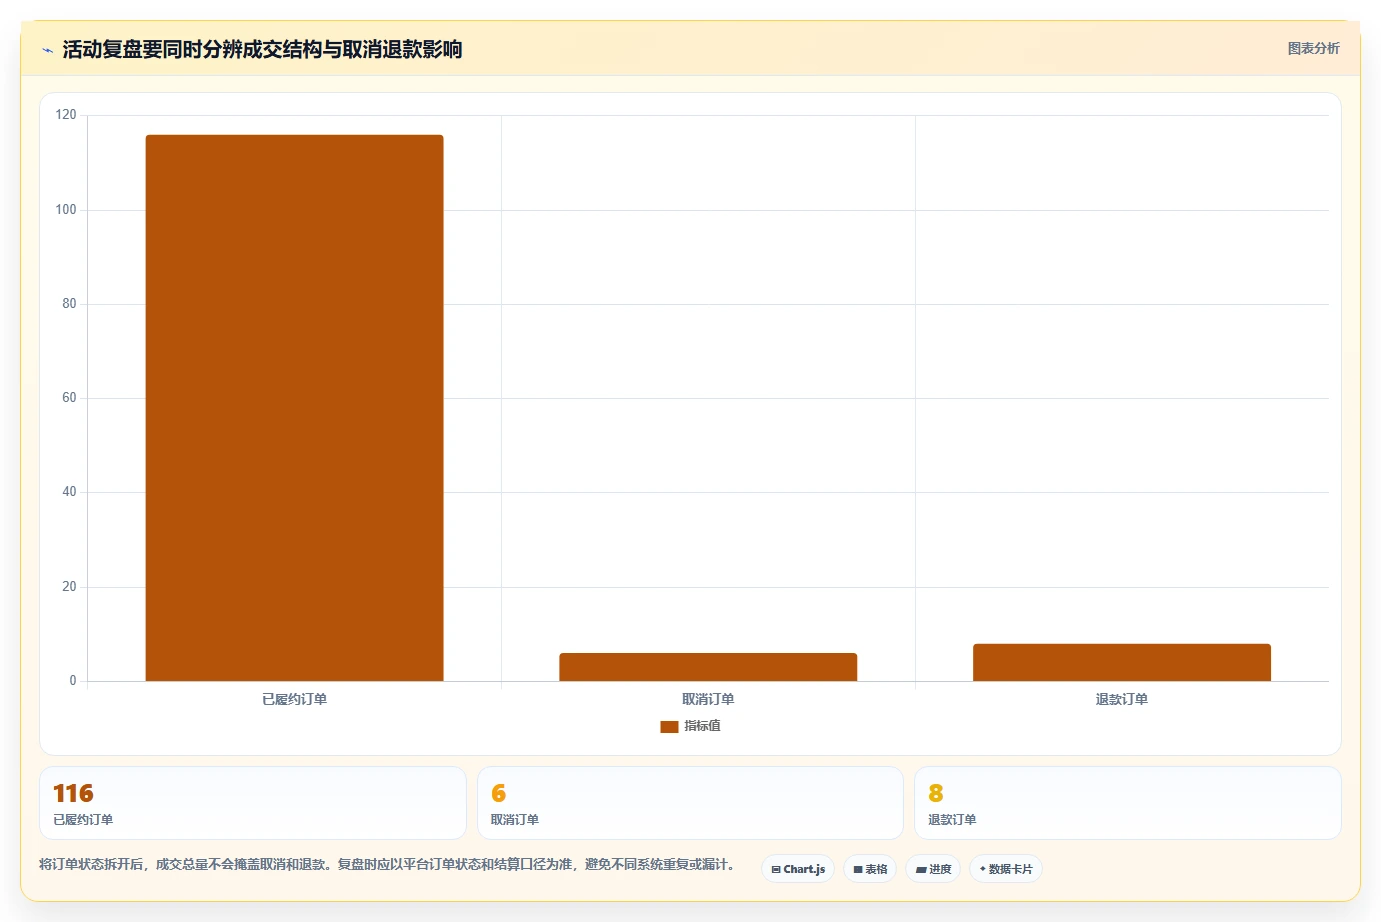
Task: Click the summary sentence starting 将订单状态拆开后
Action: coord(388,864)
